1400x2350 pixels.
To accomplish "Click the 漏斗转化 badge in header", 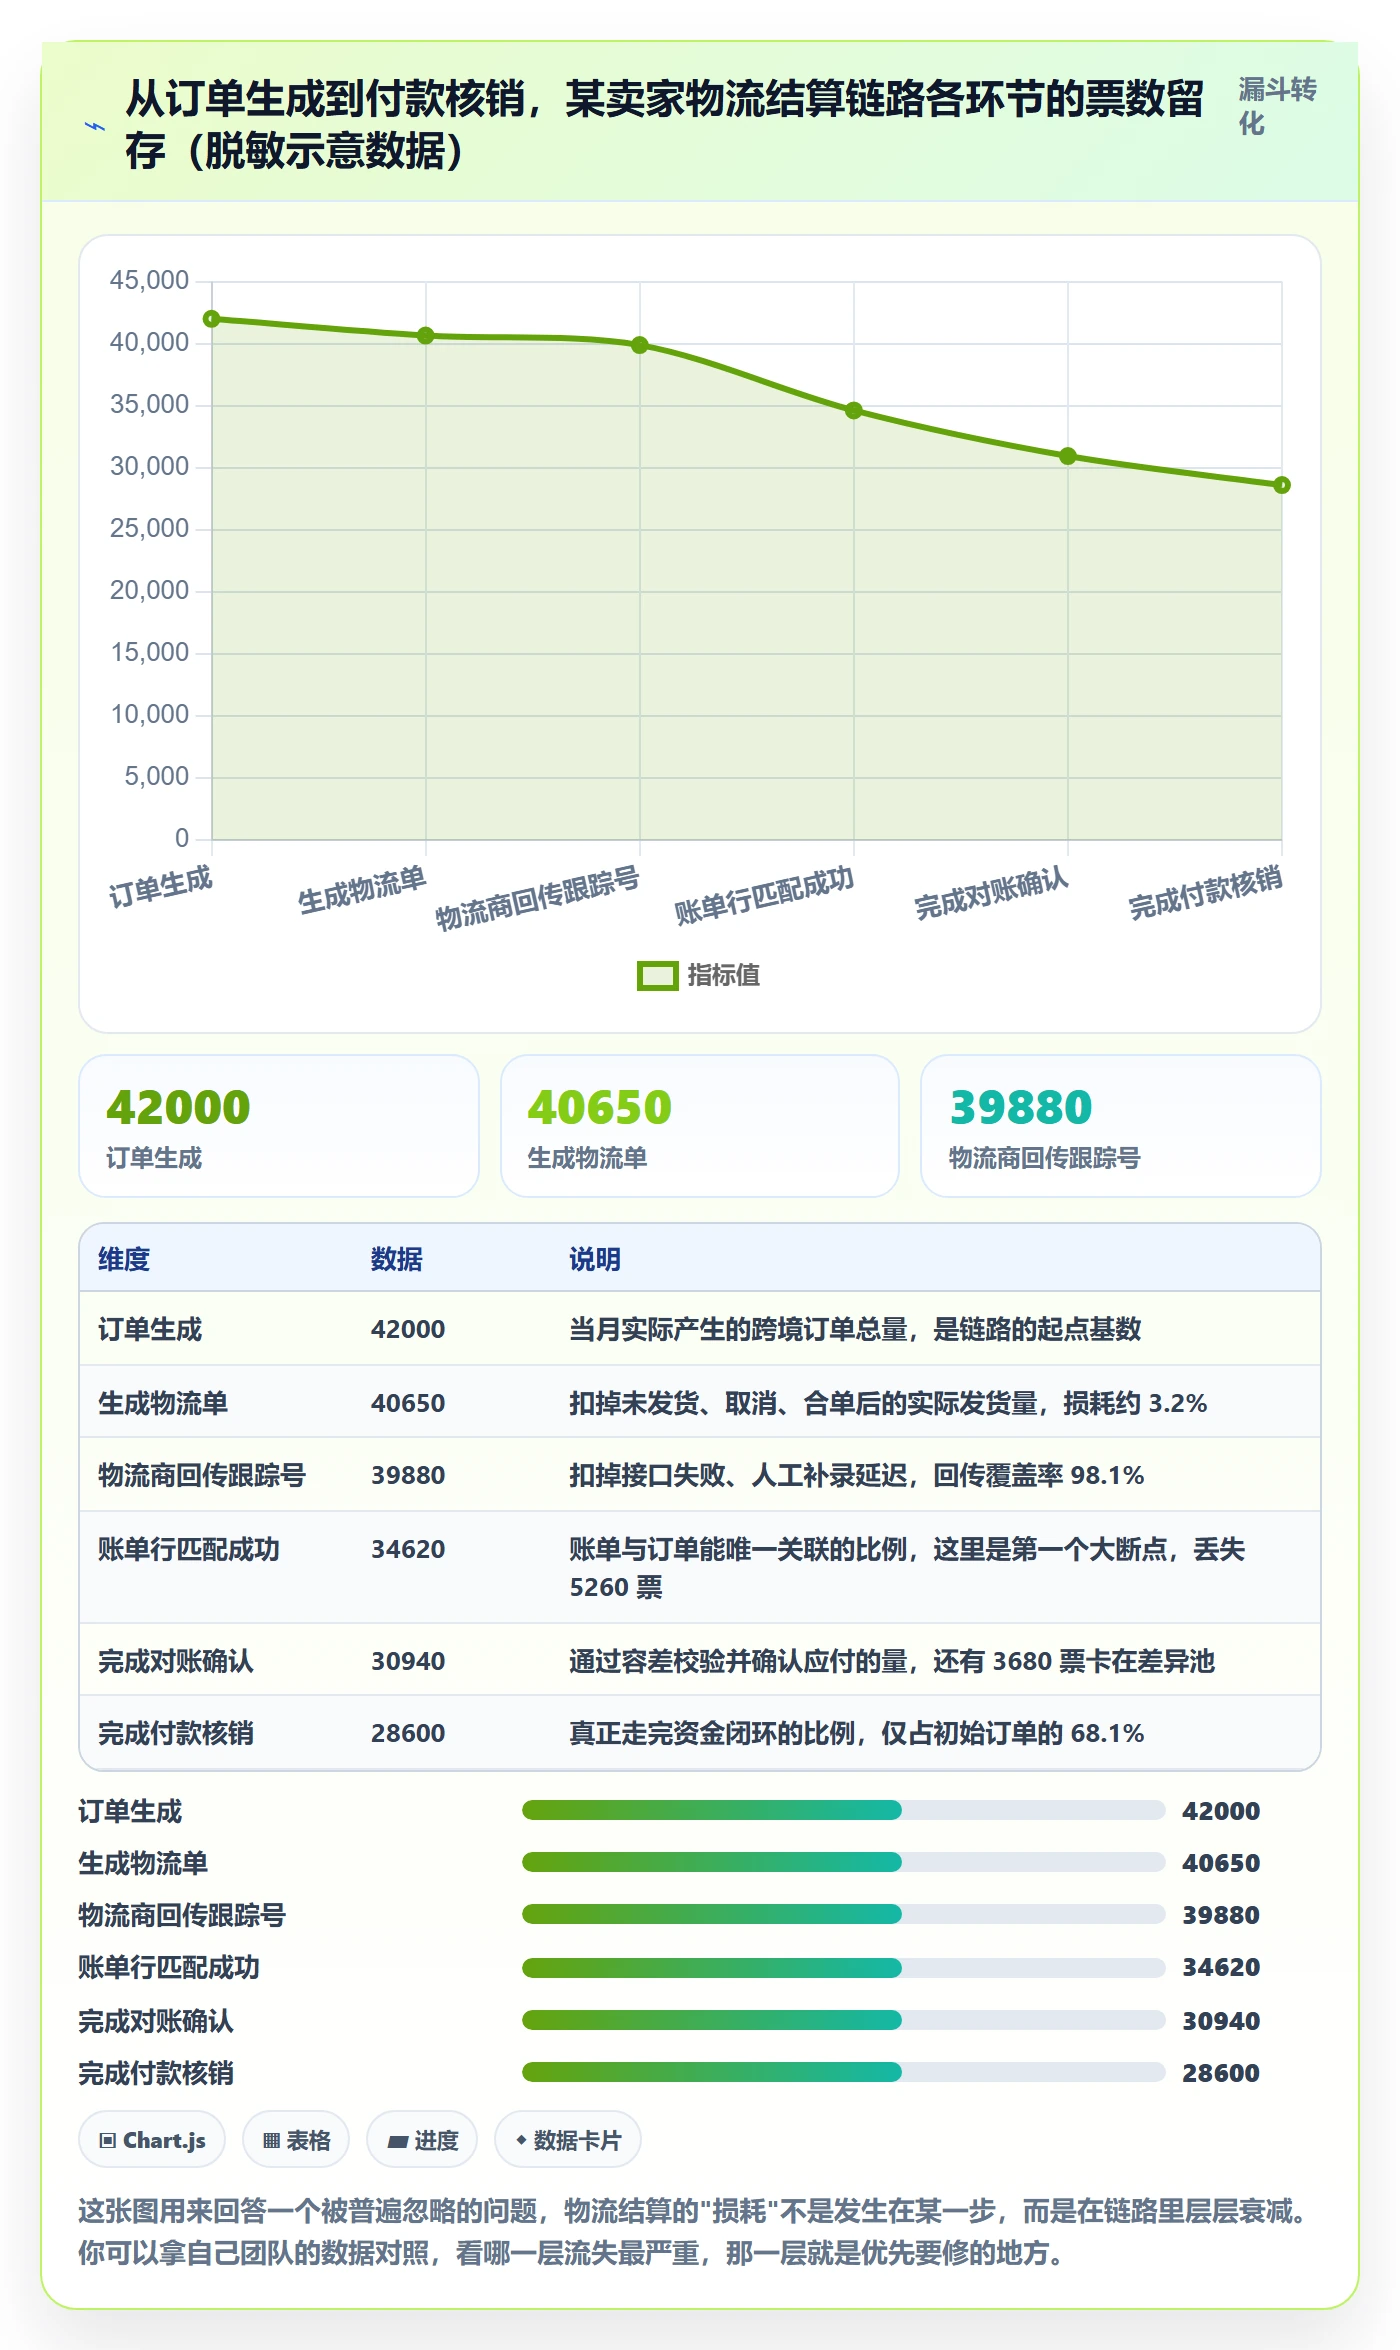I will [x=1277, y=106].
